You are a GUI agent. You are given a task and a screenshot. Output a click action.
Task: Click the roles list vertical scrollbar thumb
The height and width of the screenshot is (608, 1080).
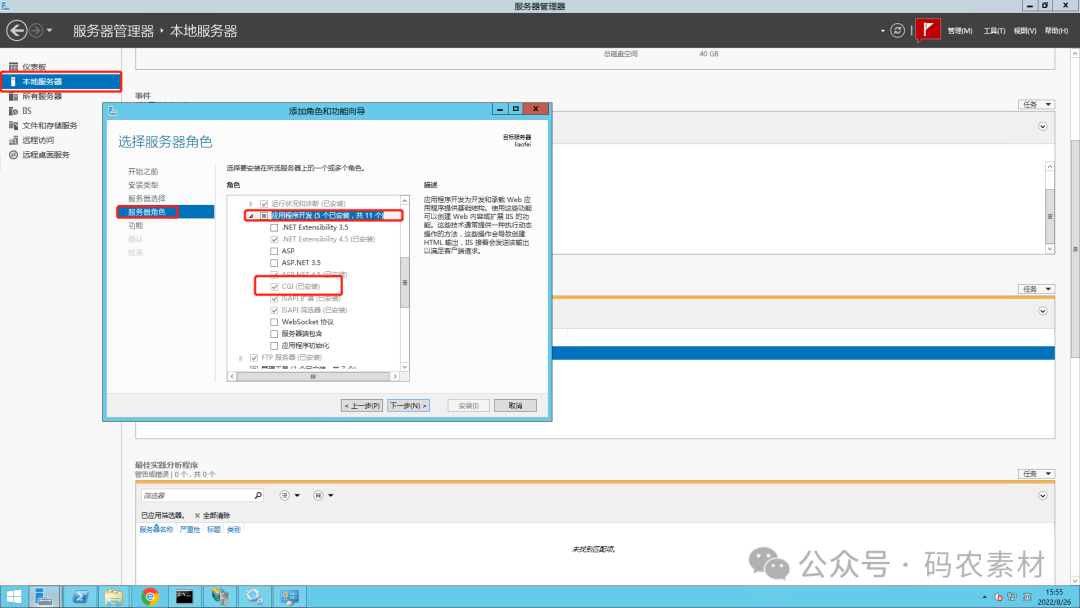[x=405, y=282]
